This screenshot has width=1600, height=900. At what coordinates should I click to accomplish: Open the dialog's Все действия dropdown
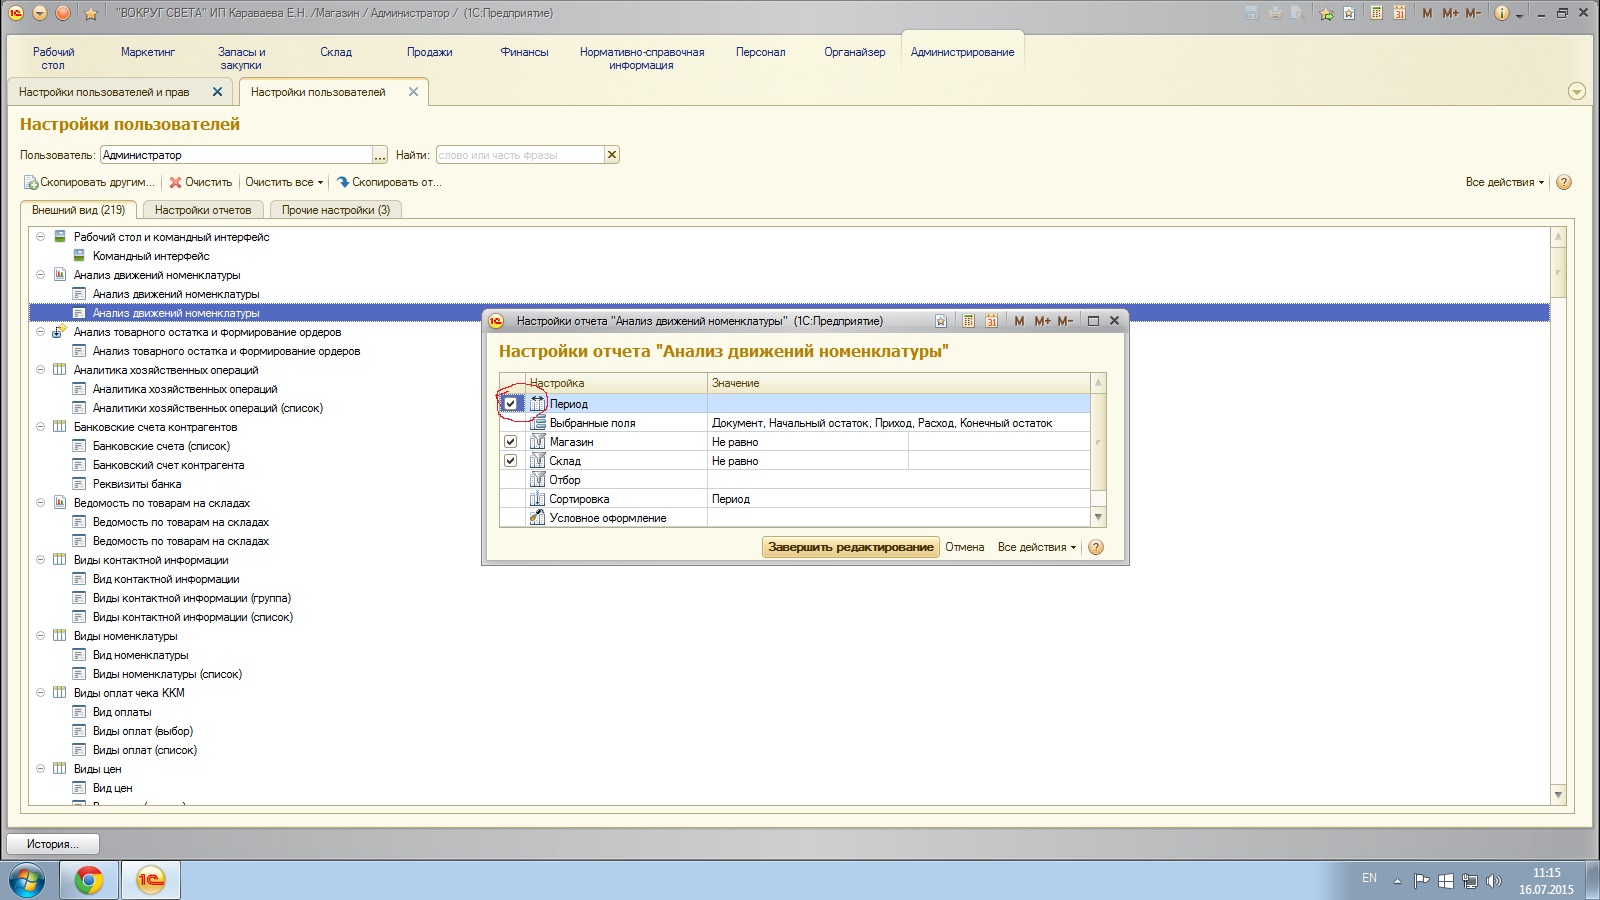pos(1037,547)
